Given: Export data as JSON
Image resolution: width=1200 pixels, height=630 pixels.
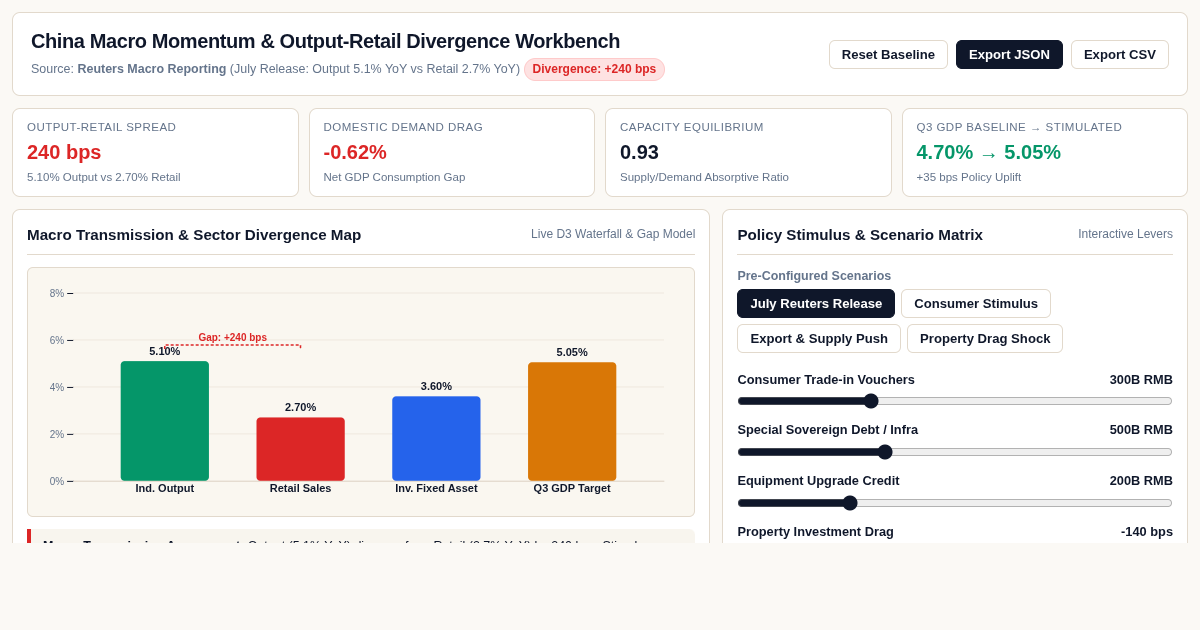Looking at the screenshot, I should click(x=1009, y=54).
